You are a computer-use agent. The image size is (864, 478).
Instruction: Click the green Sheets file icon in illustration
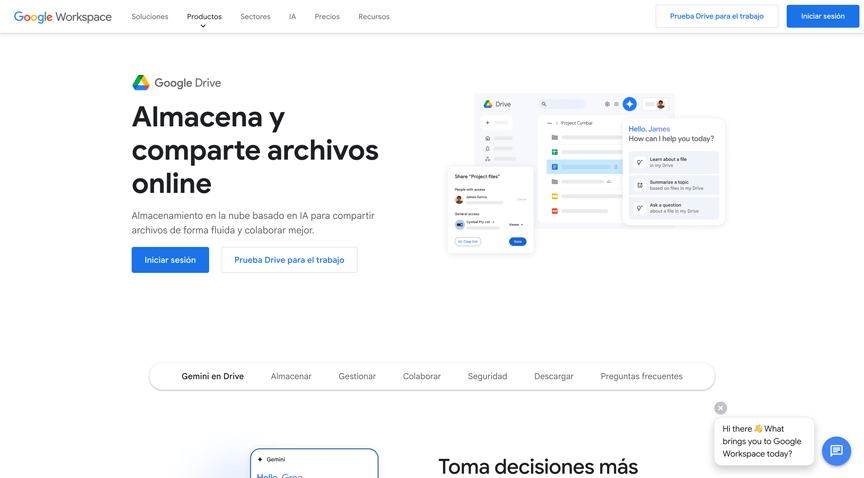click(x=554, y=152)
